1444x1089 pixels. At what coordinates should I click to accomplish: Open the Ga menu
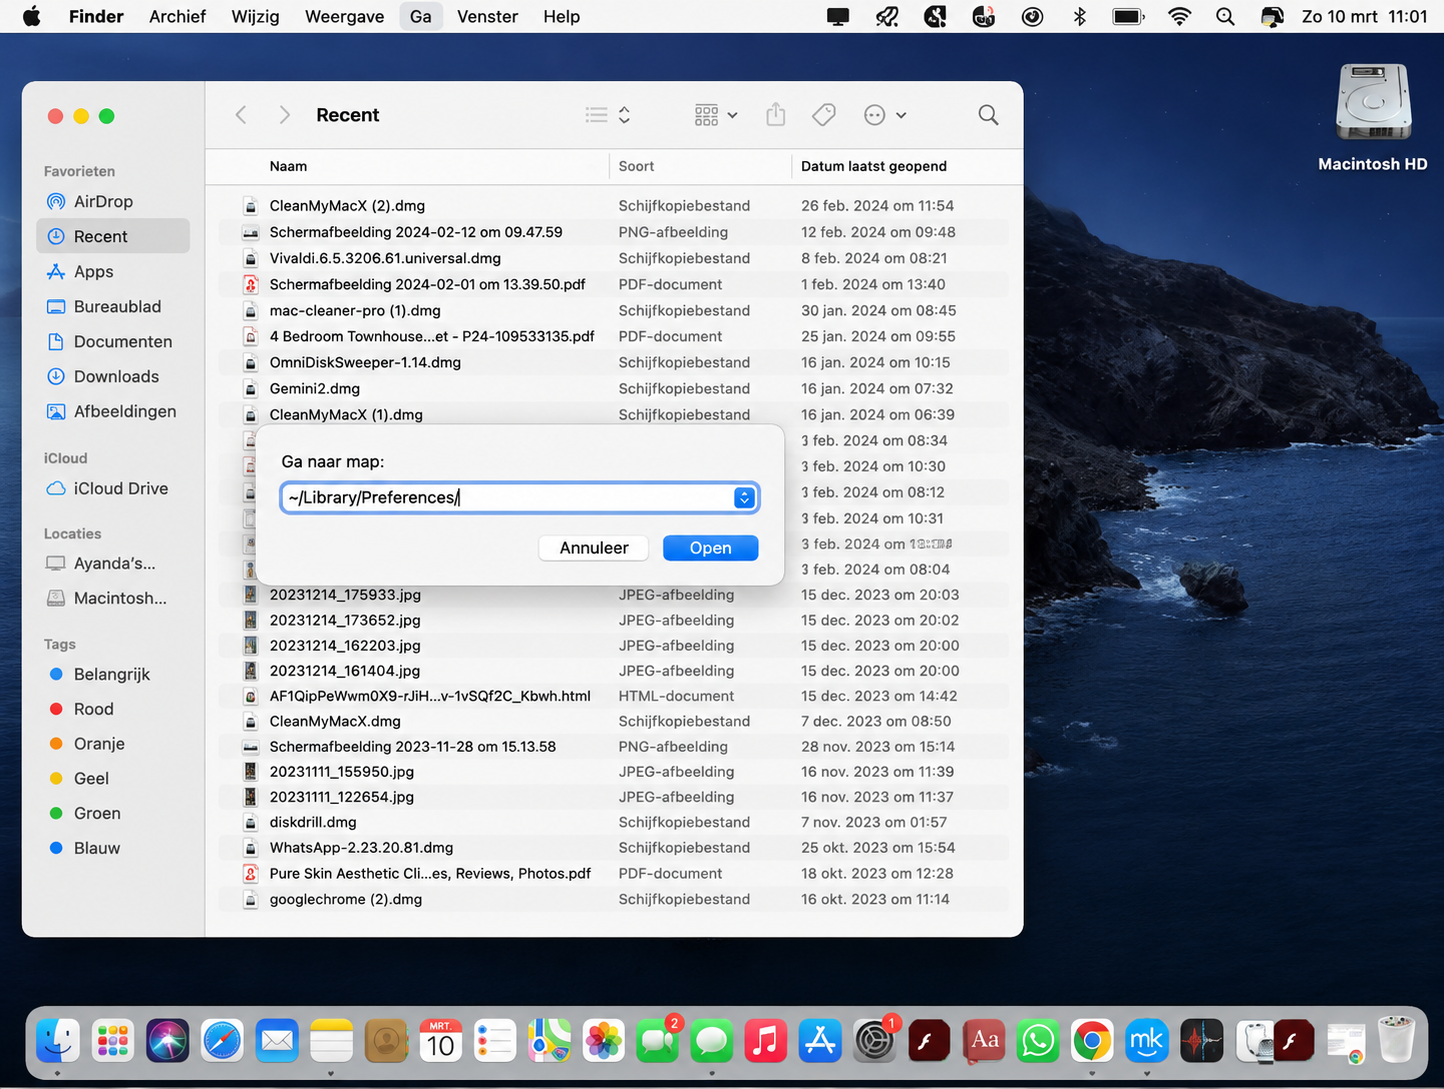coord(420,16)
